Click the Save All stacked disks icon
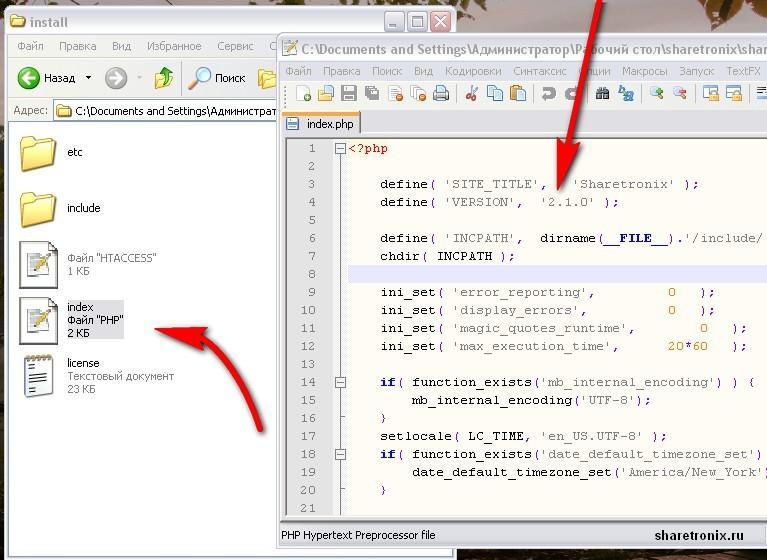The height and width of the screenshot is (560, 767). point(372,93)
